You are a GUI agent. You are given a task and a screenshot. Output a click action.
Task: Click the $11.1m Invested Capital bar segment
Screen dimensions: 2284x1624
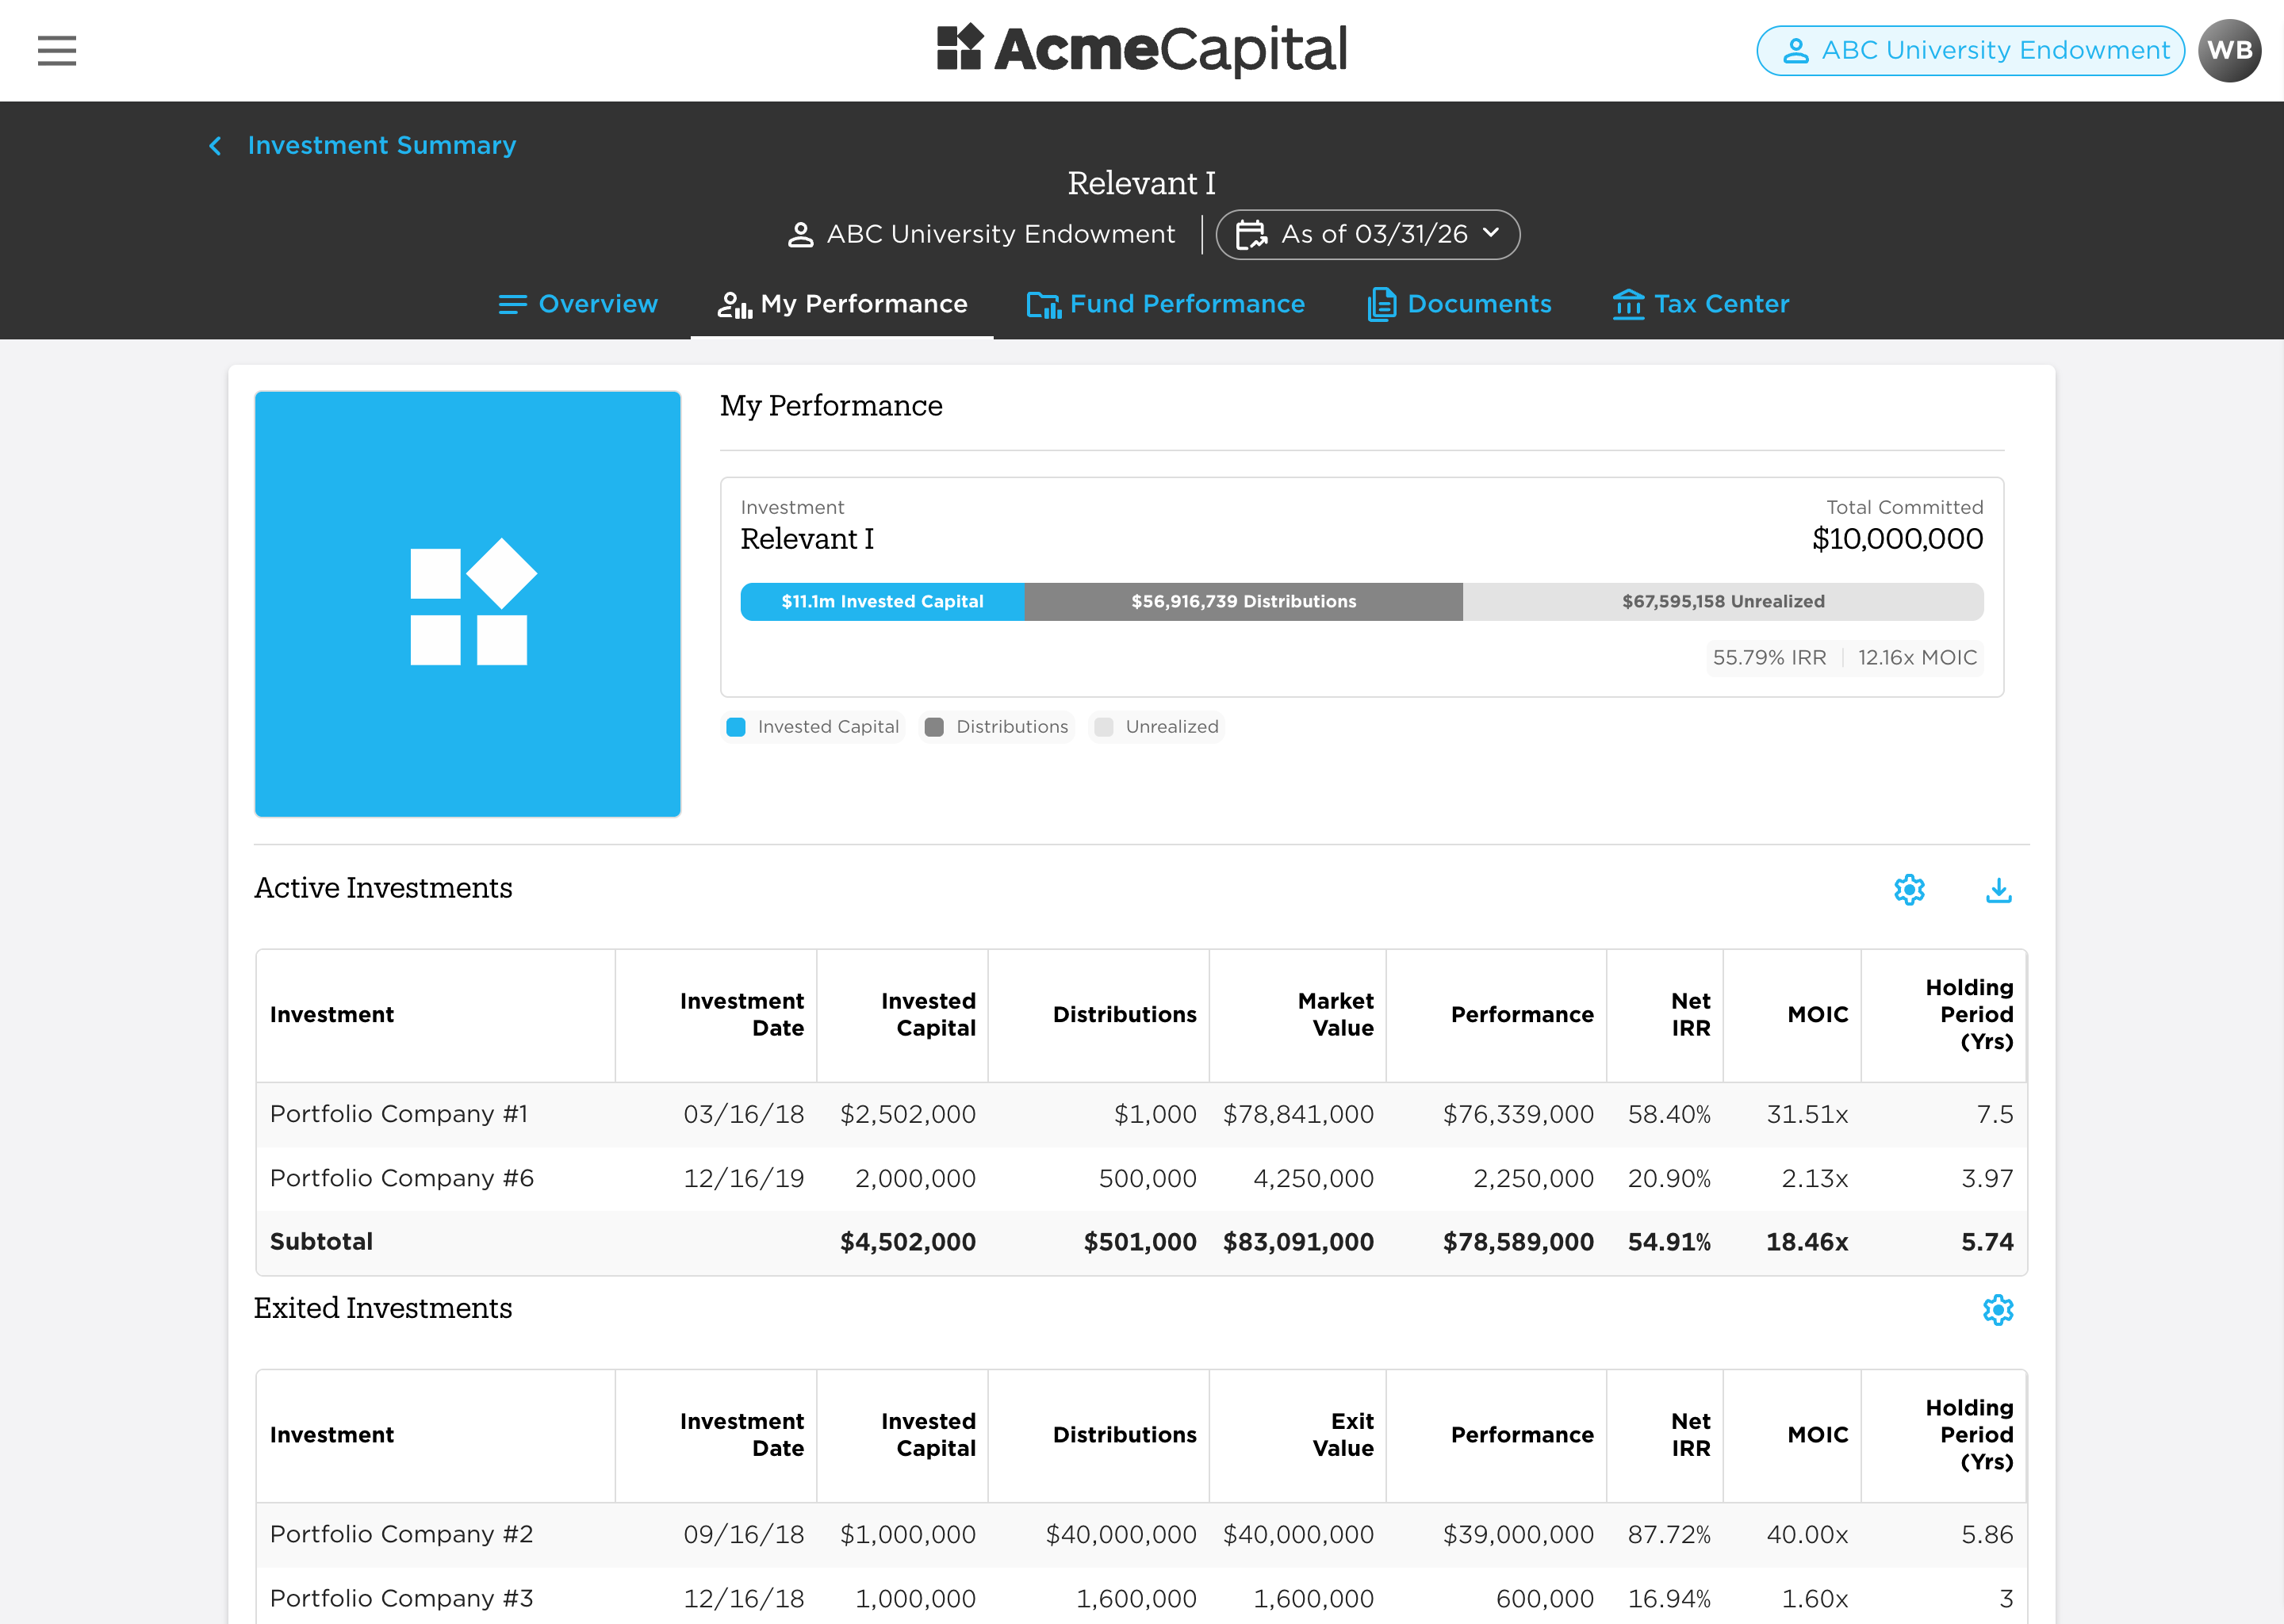[x=882, y=602]
